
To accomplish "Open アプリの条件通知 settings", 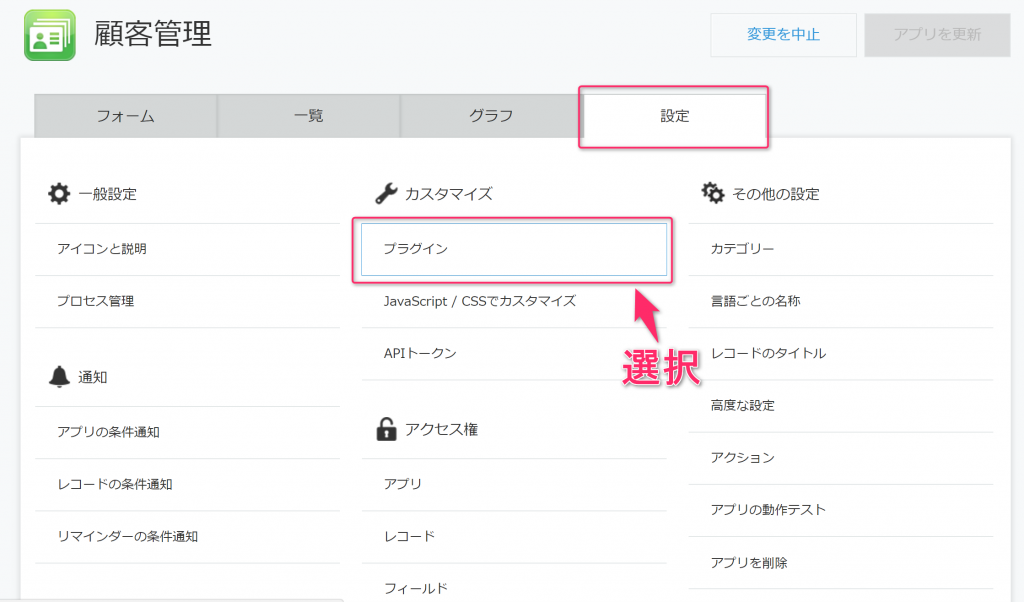I will pos(187,432).
